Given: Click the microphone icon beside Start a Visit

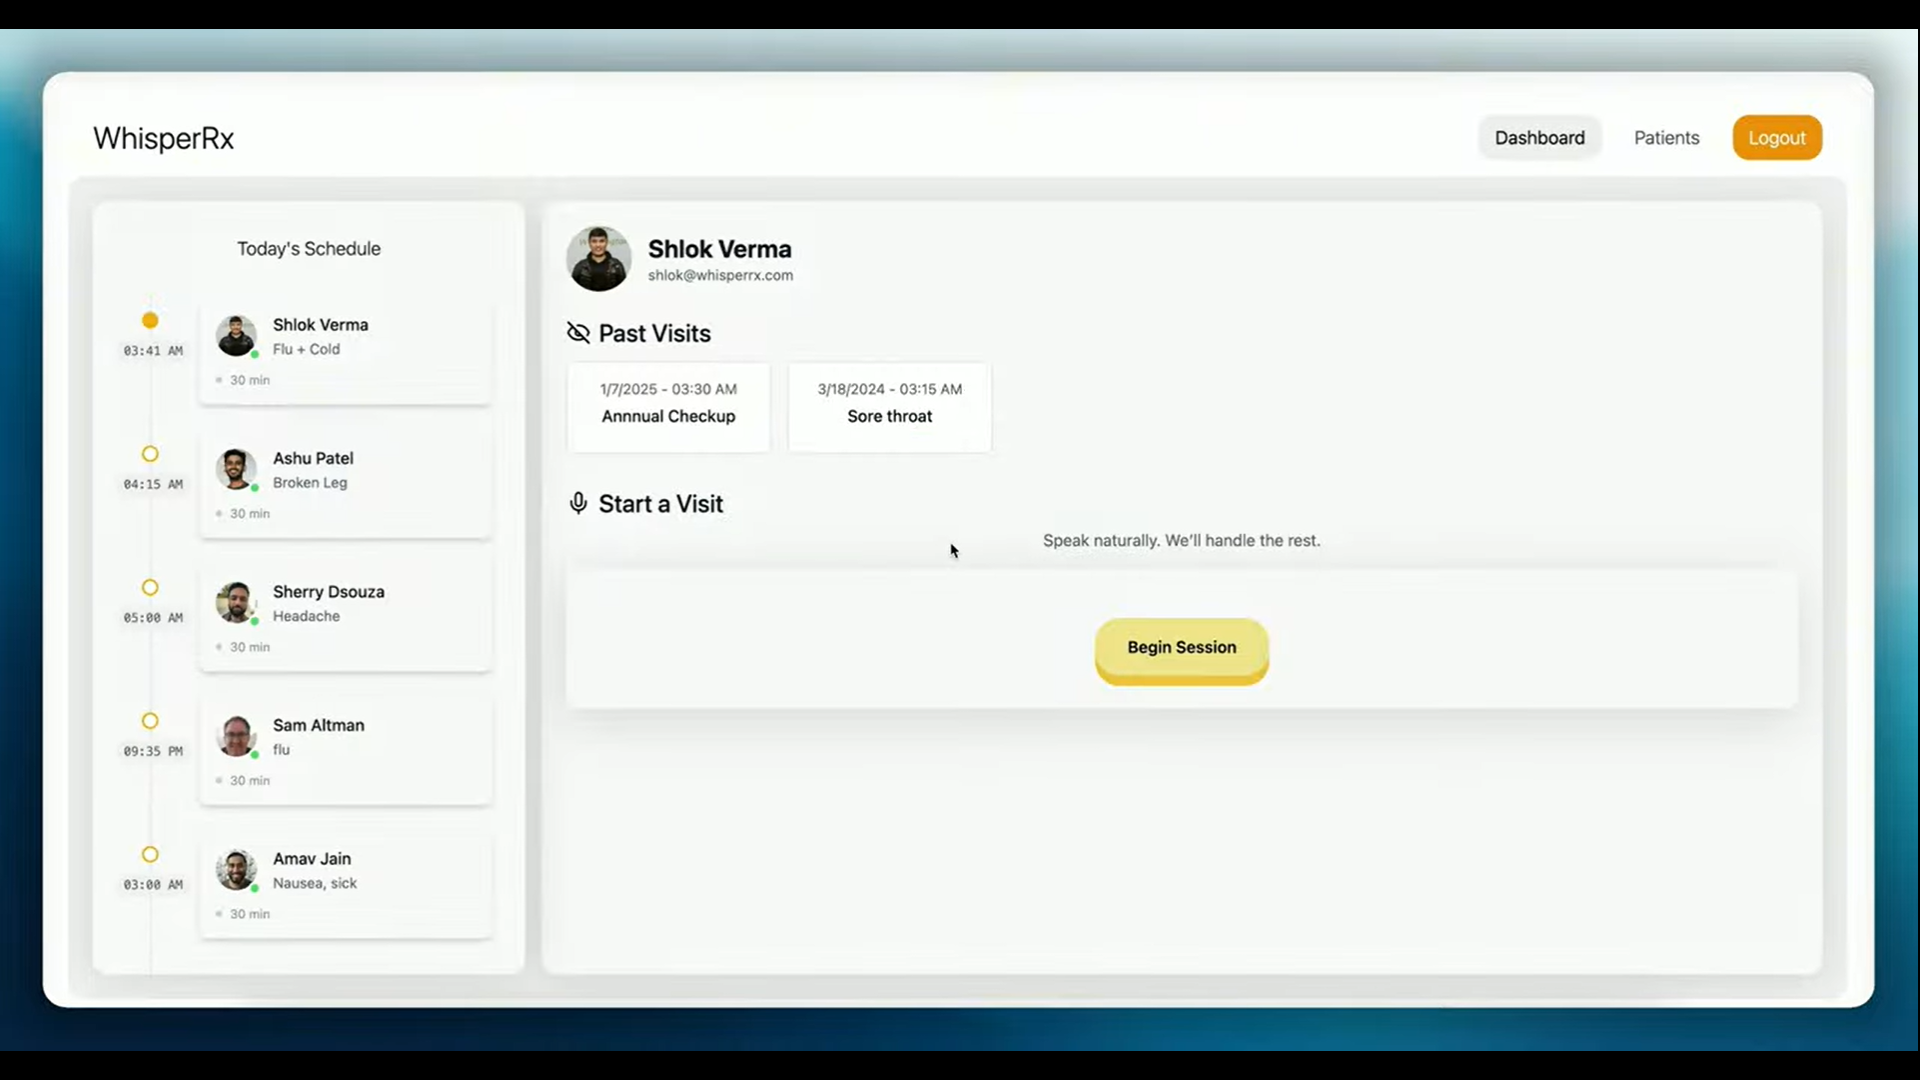Looking at the screenshot, I should pos(578,503).
